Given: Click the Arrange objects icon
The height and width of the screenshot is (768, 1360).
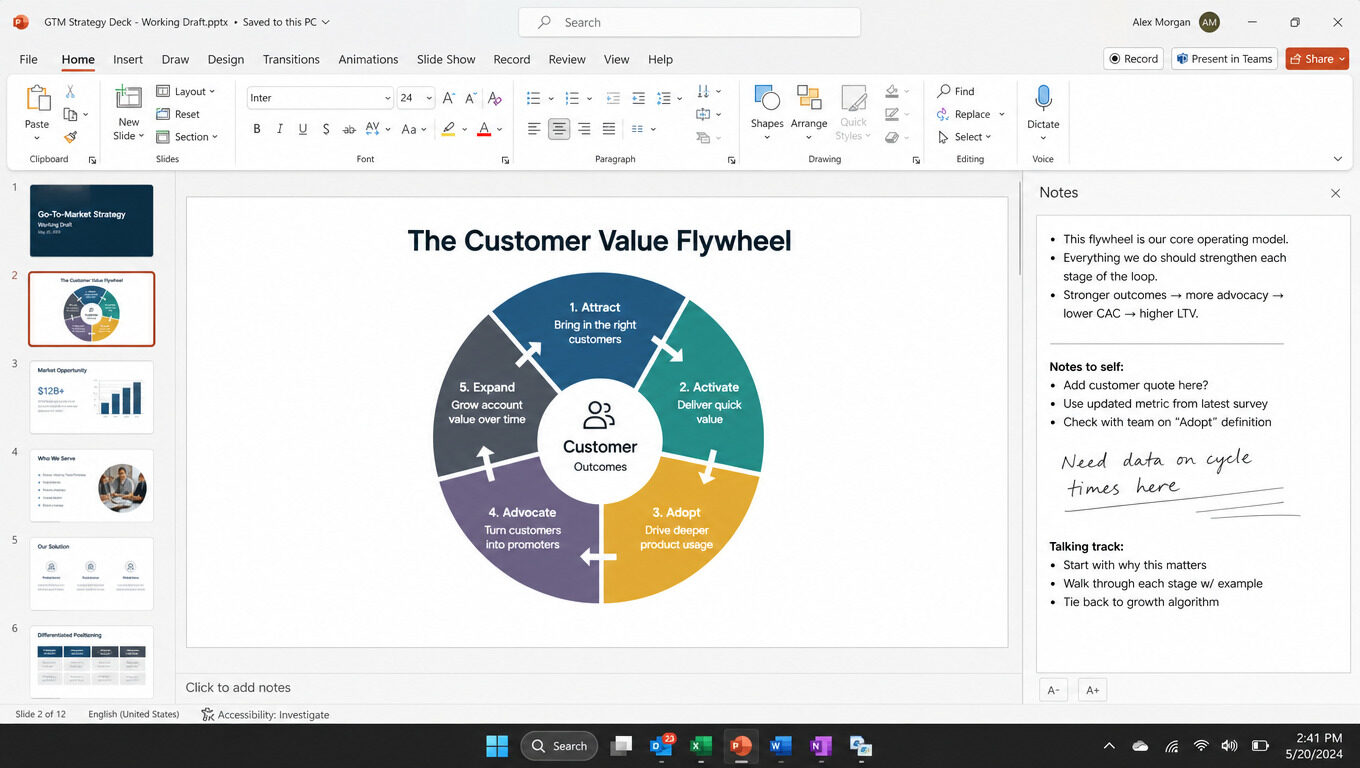Looking at the screenshot, I should pyautogui.click(x=808, y=98).
